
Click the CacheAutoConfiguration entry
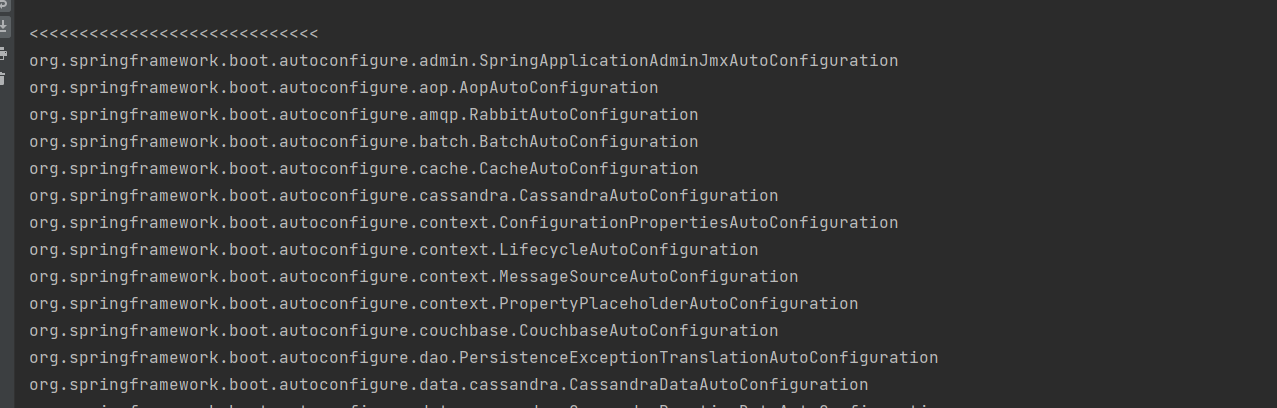[x=364, y=169]
